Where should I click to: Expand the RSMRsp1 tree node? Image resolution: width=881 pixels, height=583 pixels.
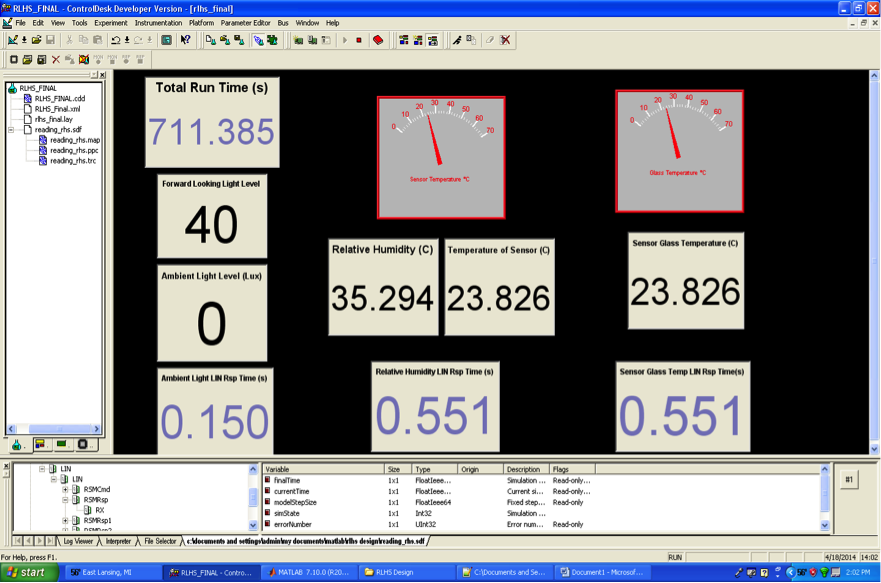tap(65, 521)
